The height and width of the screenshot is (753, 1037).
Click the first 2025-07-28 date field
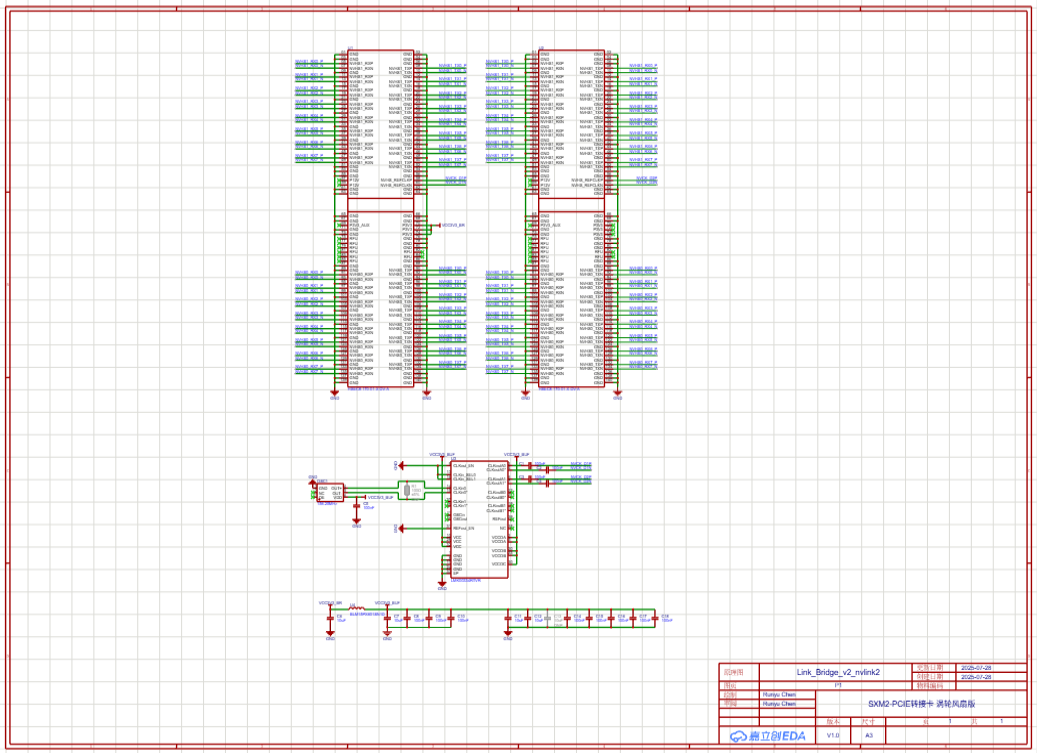(x=975, y=667)
